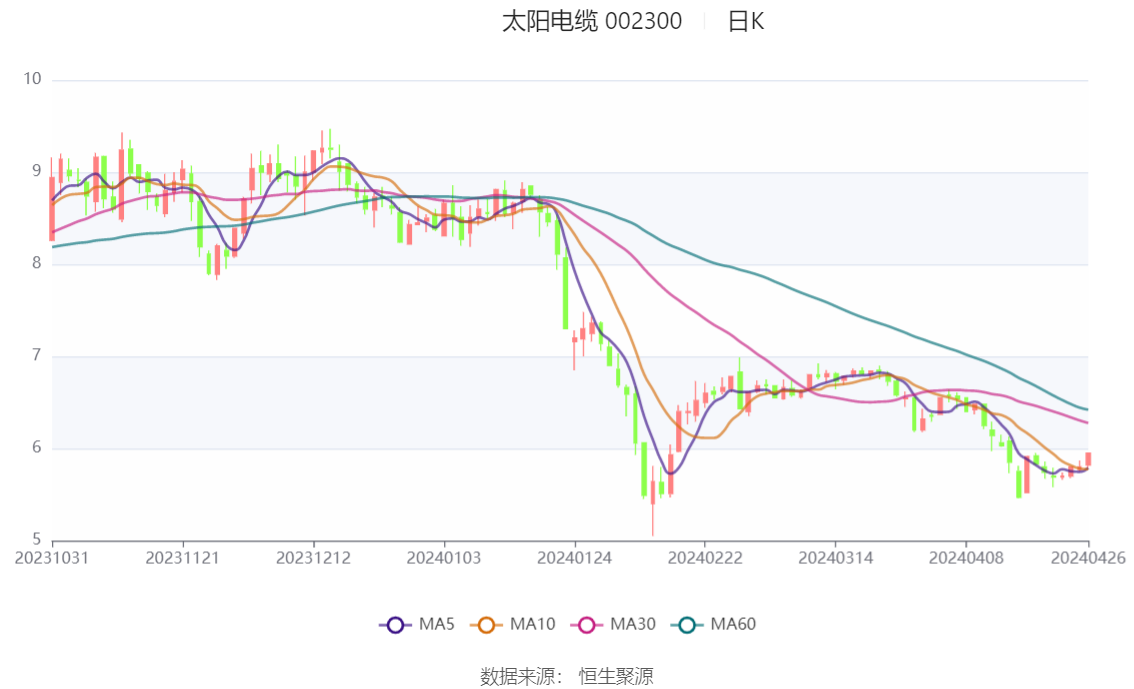Click the last red candlestick on 20240426
The image size is (1134, 689).
(x=1088, y=459)
